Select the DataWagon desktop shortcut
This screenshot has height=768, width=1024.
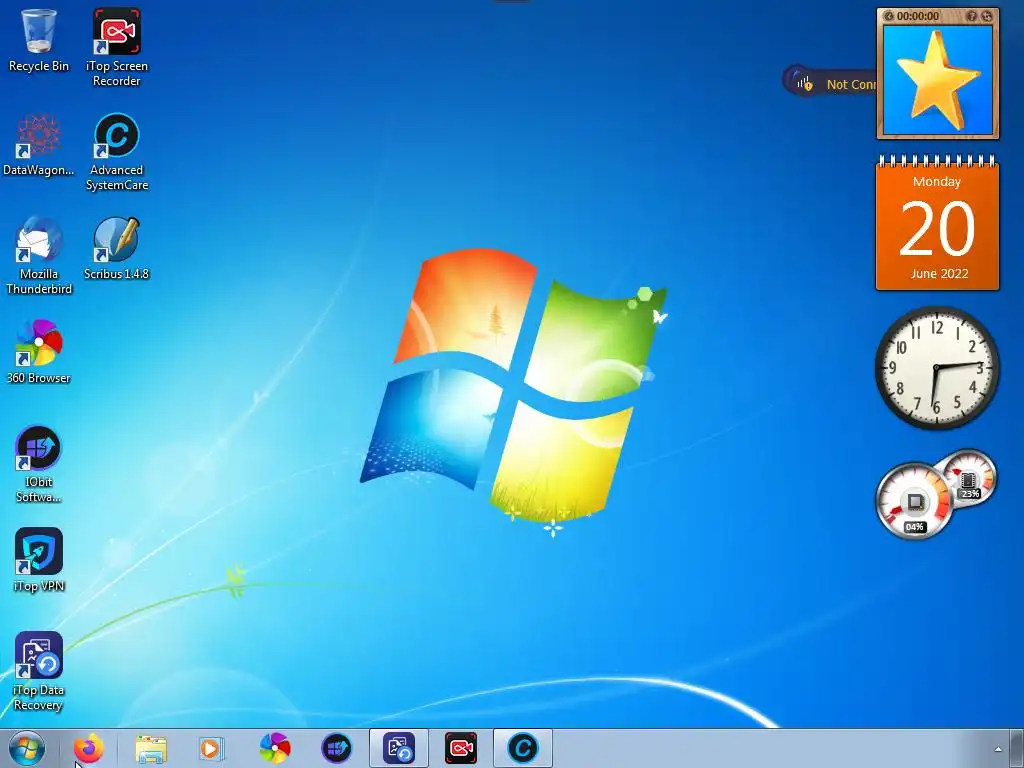click(39, 145)
